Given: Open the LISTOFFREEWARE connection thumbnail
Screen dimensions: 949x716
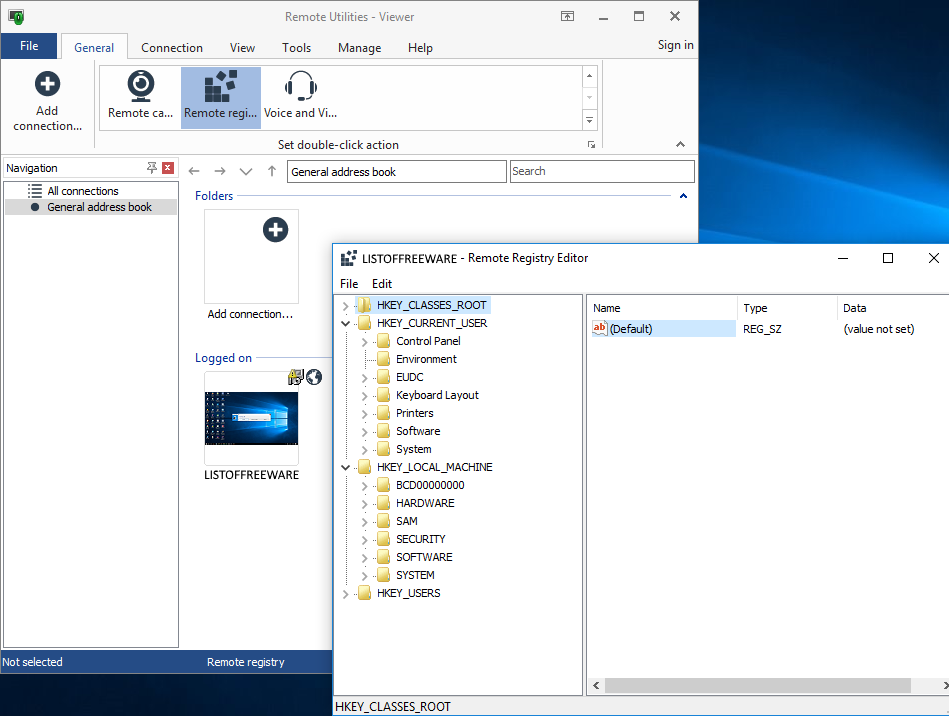Looking at the screenshot, I should click(x=251, y=418).
